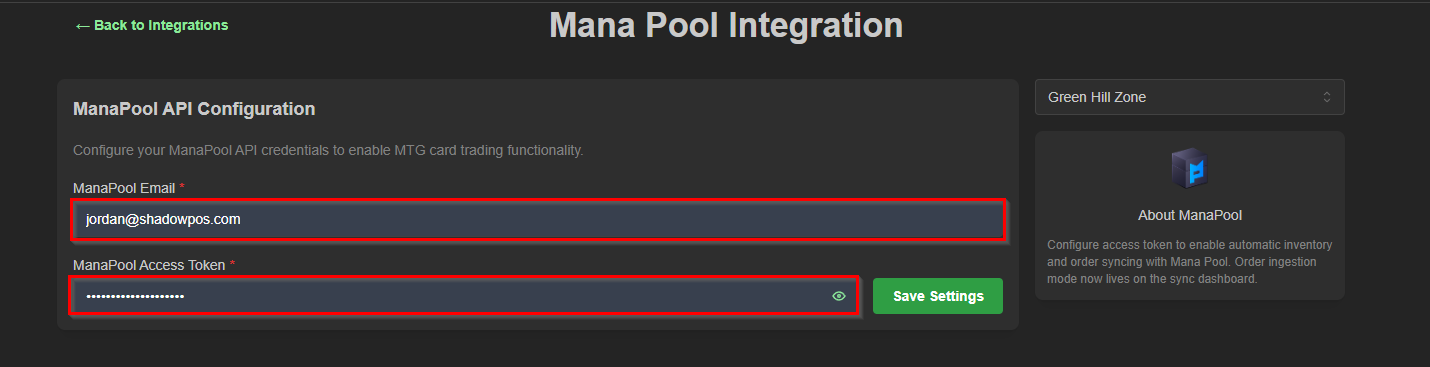Image resolution: width=1430 pixels, height=367 pixels.
Task: Click the ManaPool API Configuration heading
Action: pyautogui.click(x=194, y=108)
